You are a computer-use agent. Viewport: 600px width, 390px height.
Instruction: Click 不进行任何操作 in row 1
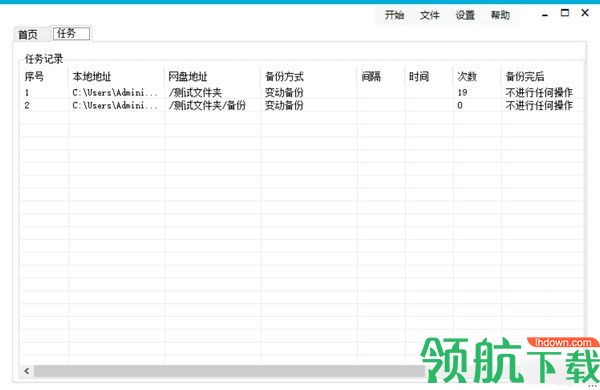539,93
